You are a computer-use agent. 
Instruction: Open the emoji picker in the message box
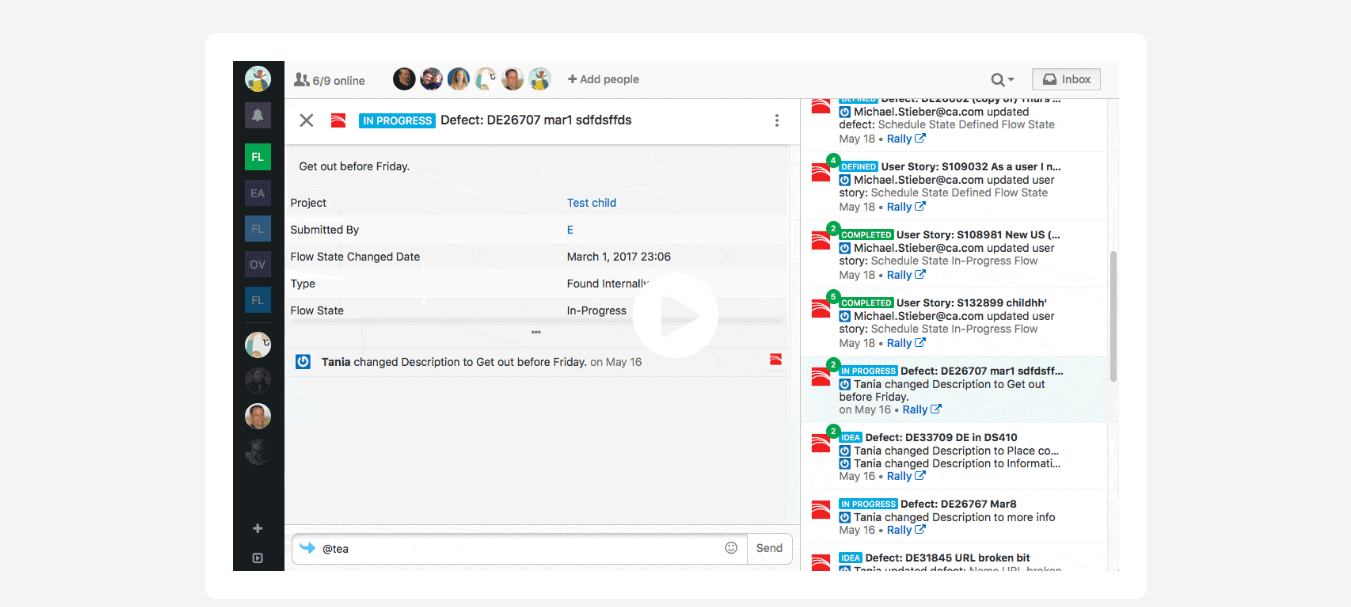click(x=731, y=548)
